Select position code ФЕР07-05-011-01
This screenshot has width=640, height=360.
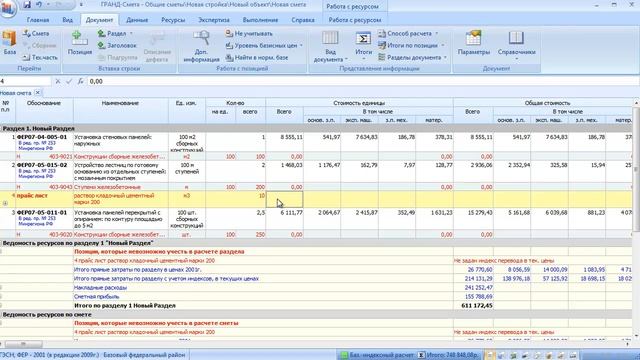pyautogui.click(x=42, y=213)
